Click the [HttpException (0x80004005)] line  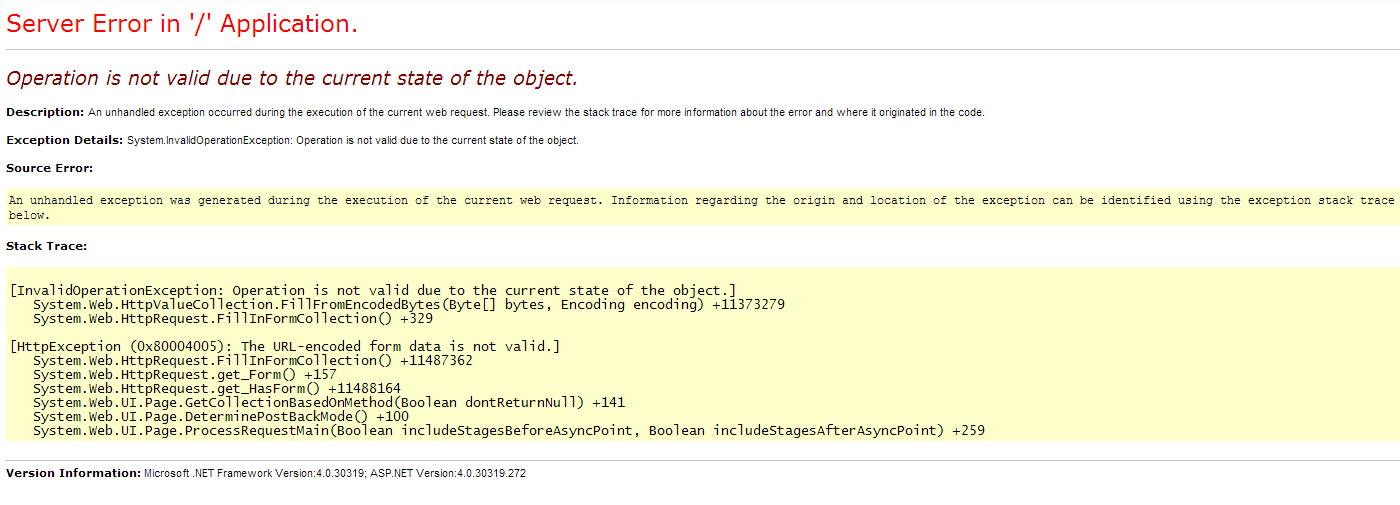[x=285, y=346]
